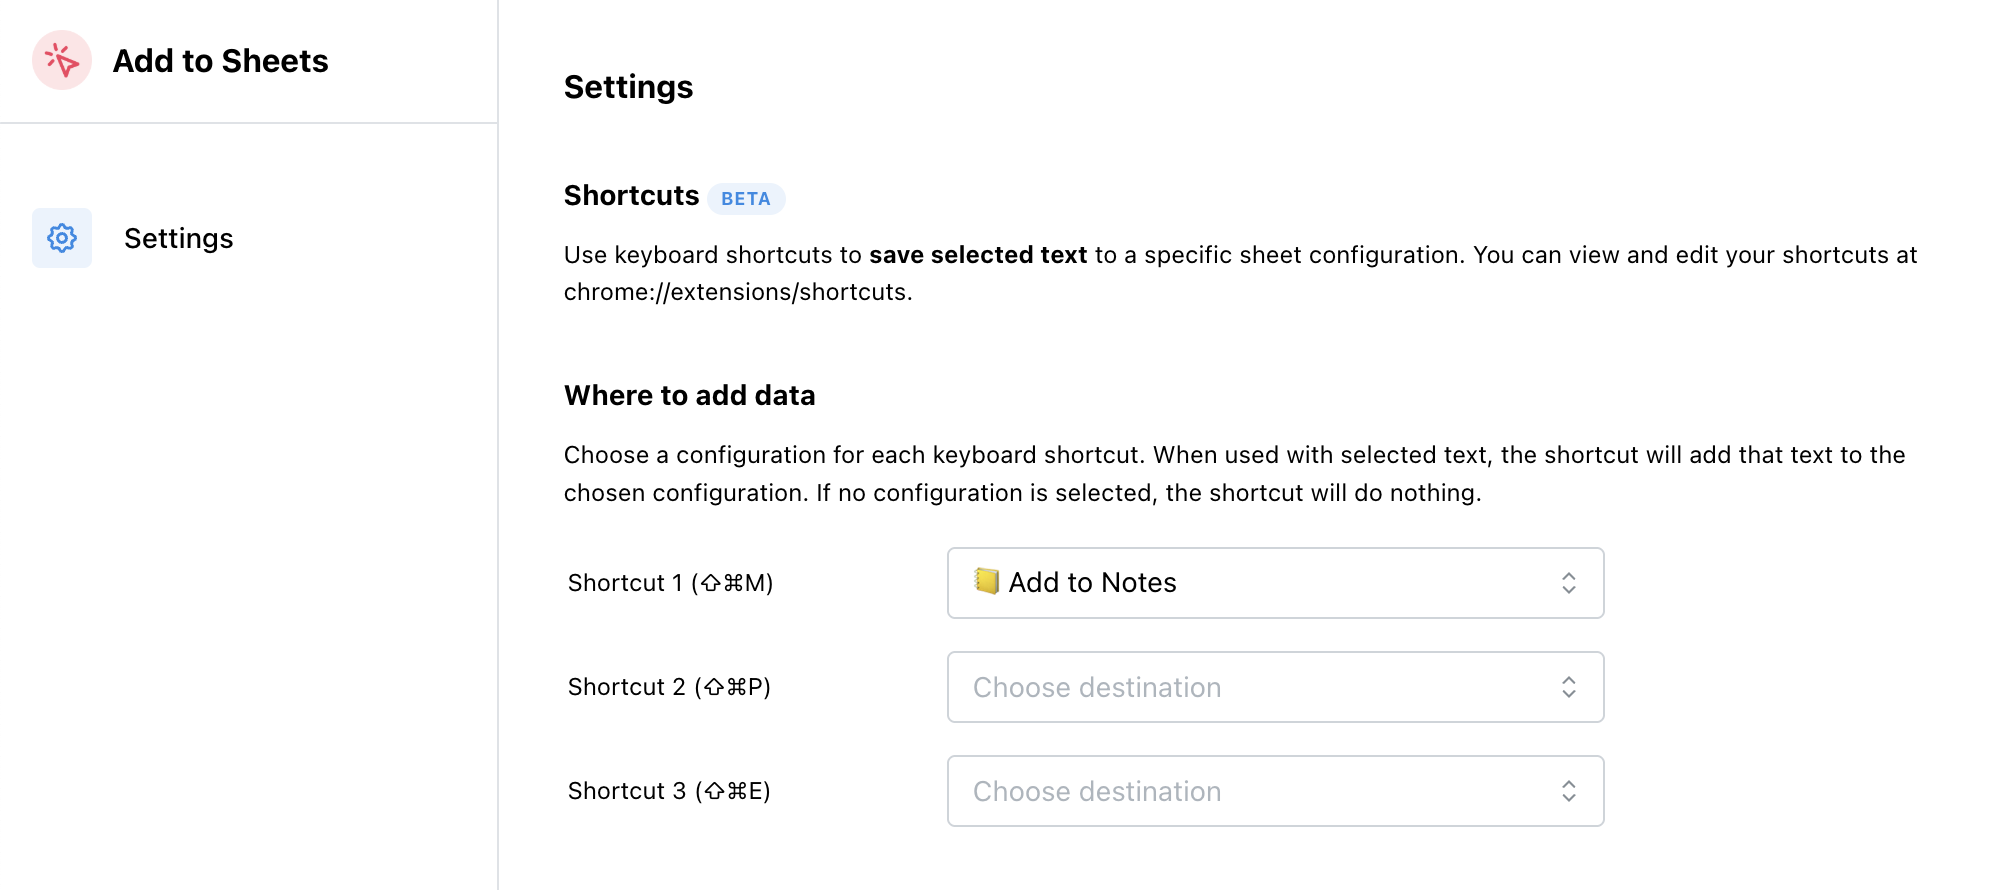
Task: Click the Shortcut 3 label
Action: click(x=669, y=791)
